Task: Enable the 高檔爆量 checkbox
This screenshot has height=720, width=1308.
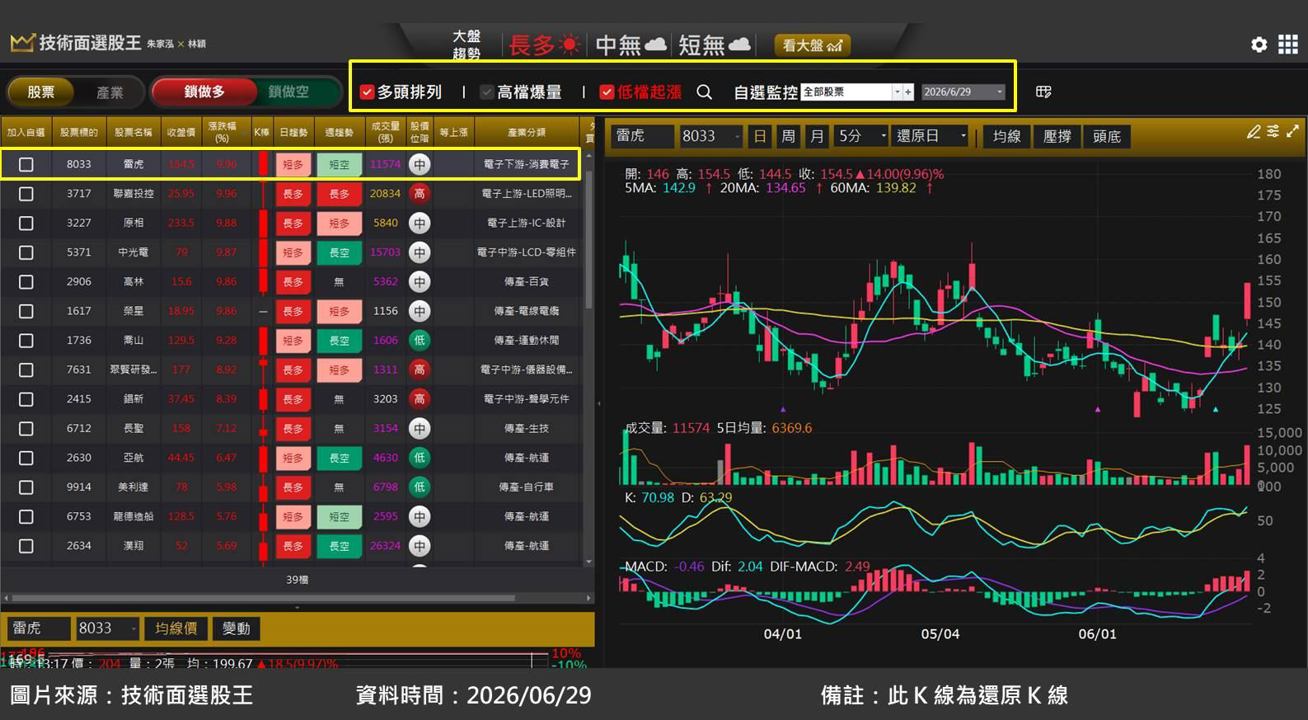Action: (487, 92)
